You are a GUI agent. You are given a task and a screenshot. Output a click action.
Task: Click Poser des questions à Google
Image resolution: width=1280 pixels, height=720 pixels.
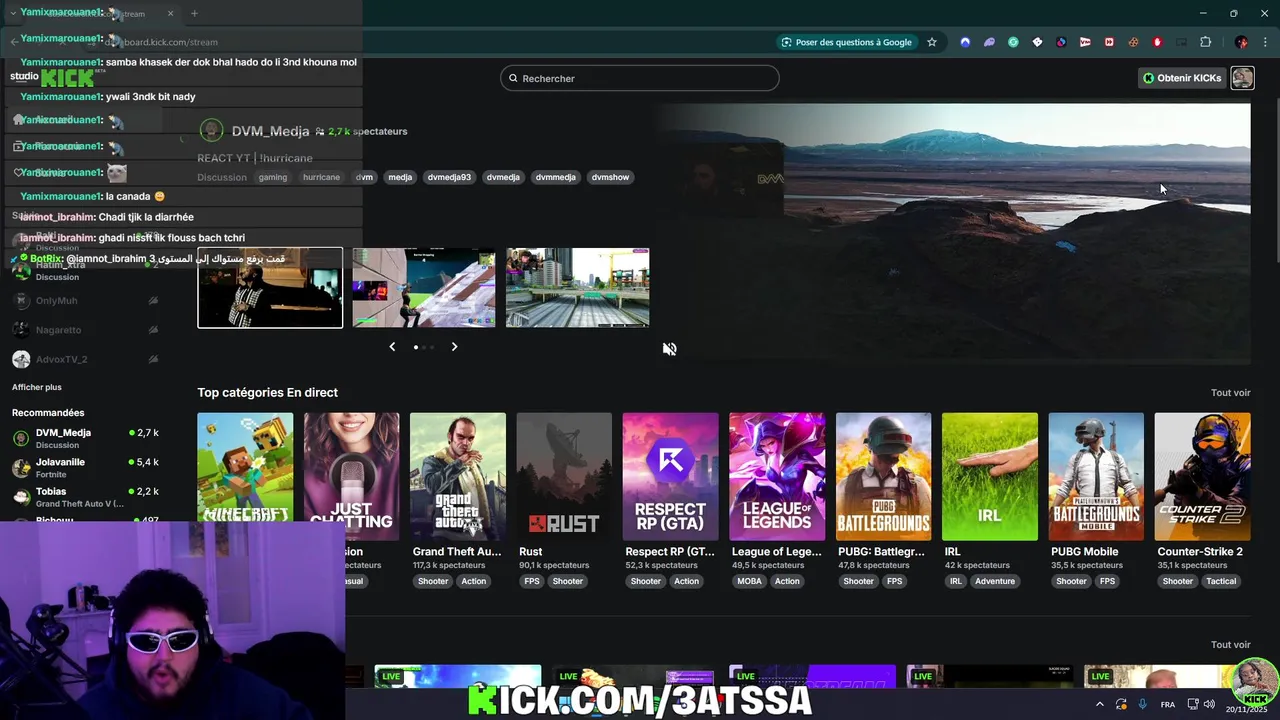click(x=846, y=42)
